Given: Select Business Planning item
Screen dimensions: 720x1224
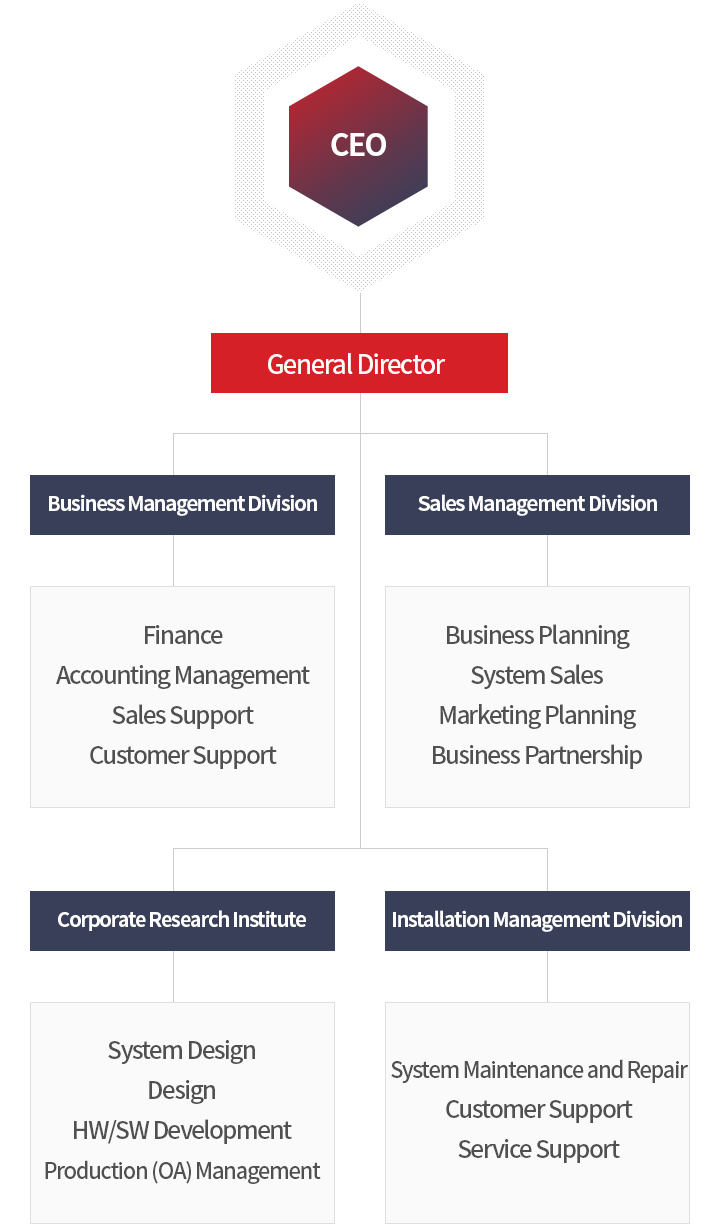Looking at the screenshot, I should pyautogui.click(x=537, y=635).
